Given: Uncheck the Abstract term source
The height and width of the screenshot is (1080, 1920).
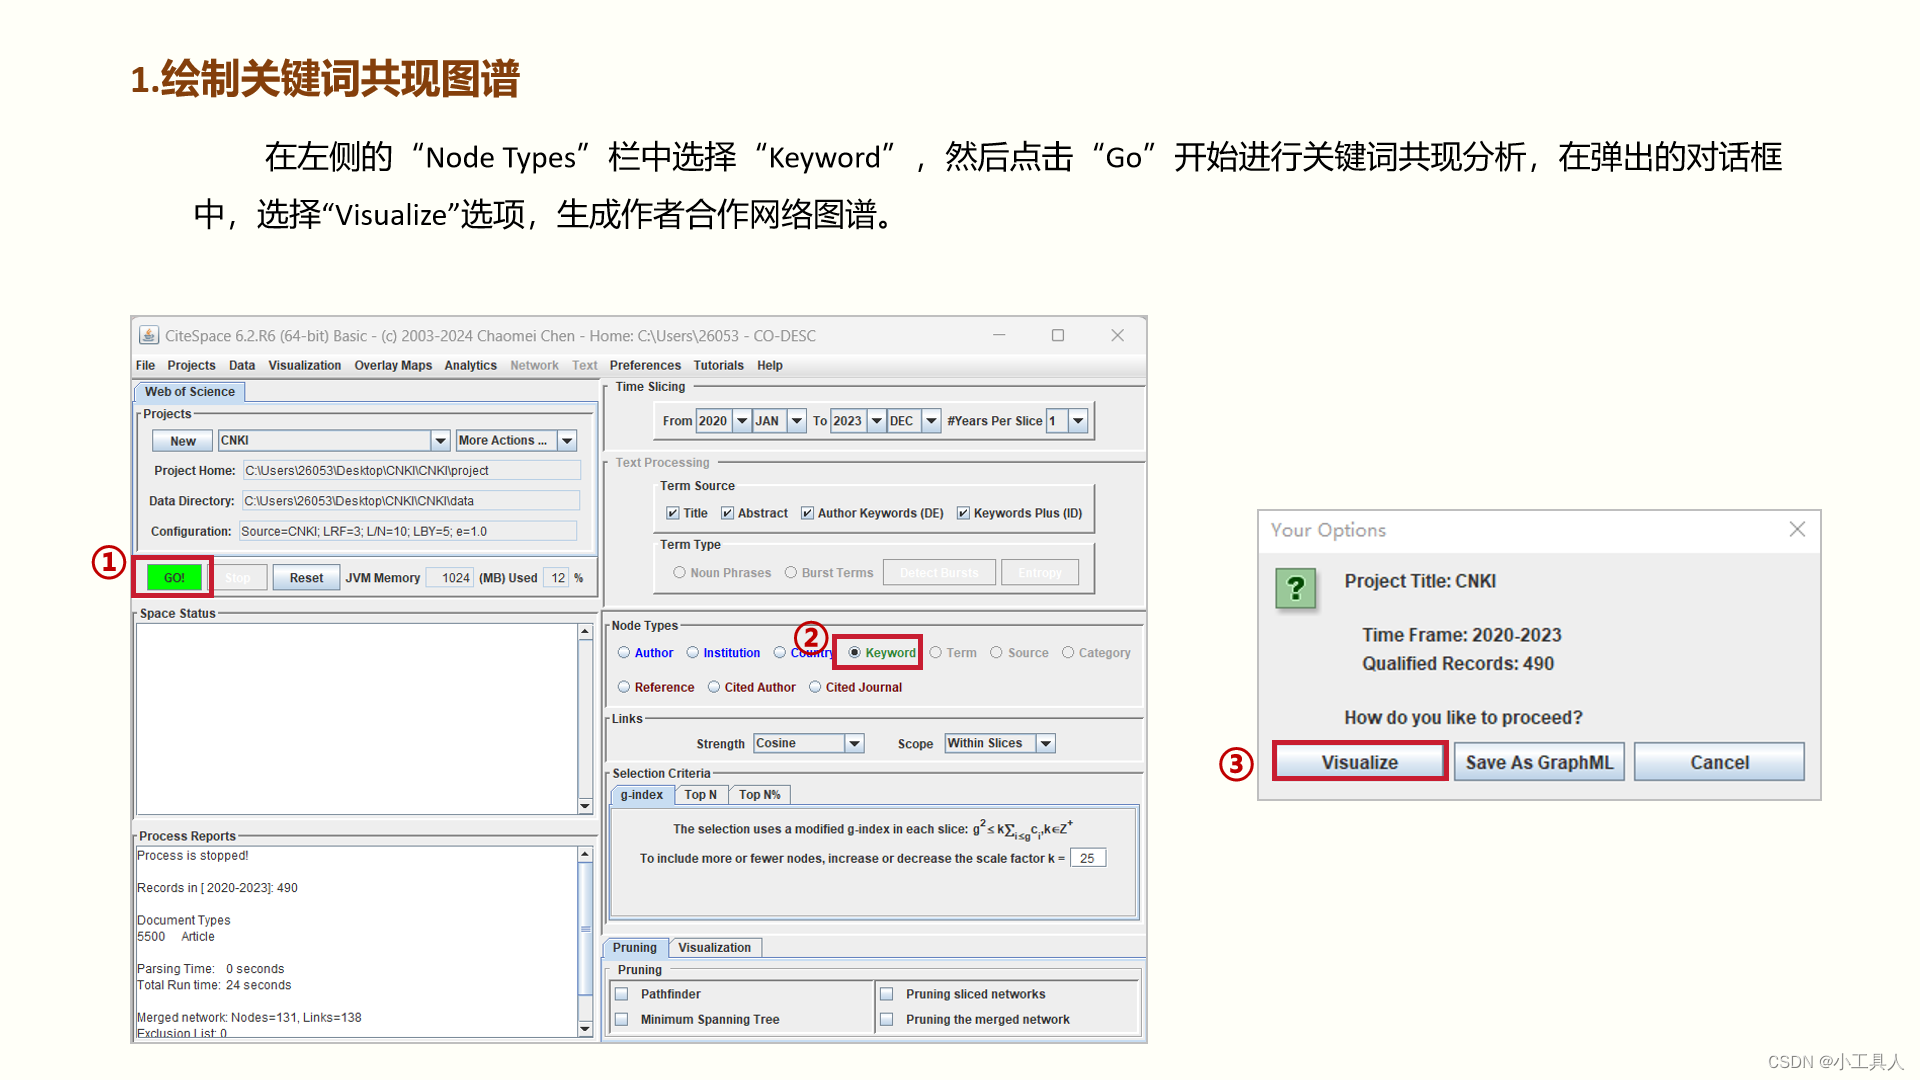Looking at the screenshot, I should [728, 513].
